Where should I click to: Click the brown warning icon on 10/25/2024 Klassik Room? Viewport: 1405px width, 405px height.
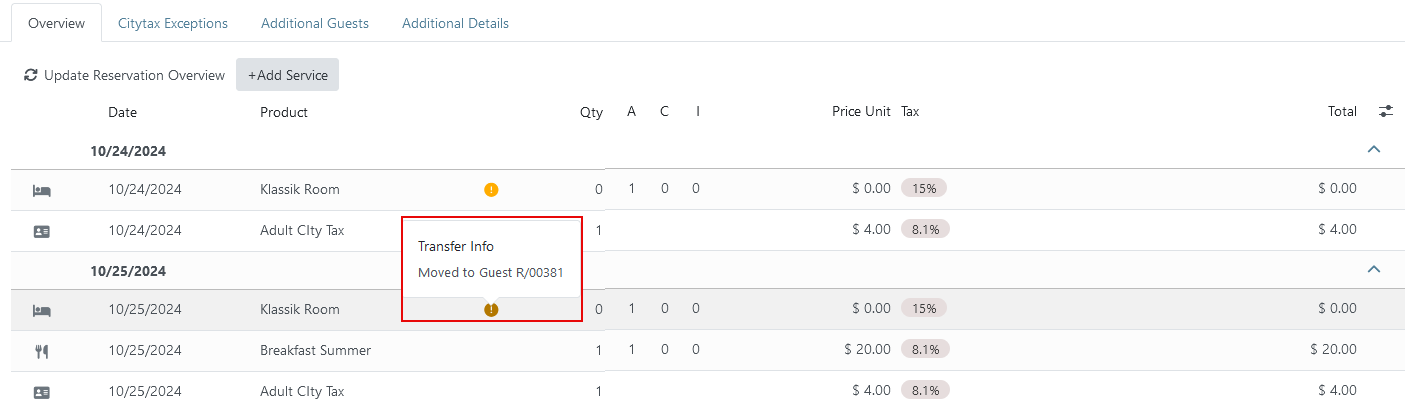491,310
